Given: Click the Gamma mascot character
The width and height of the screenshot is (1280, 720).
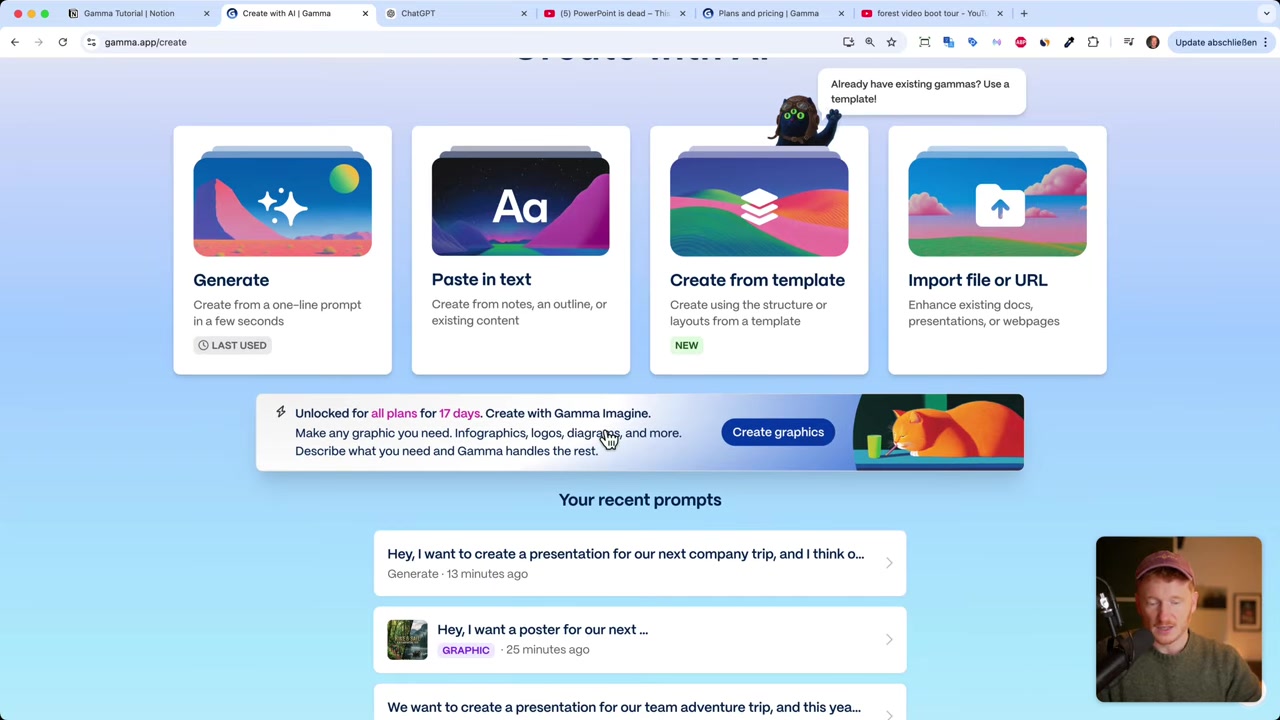Looking at the screenshot, I should coord(802,120).
